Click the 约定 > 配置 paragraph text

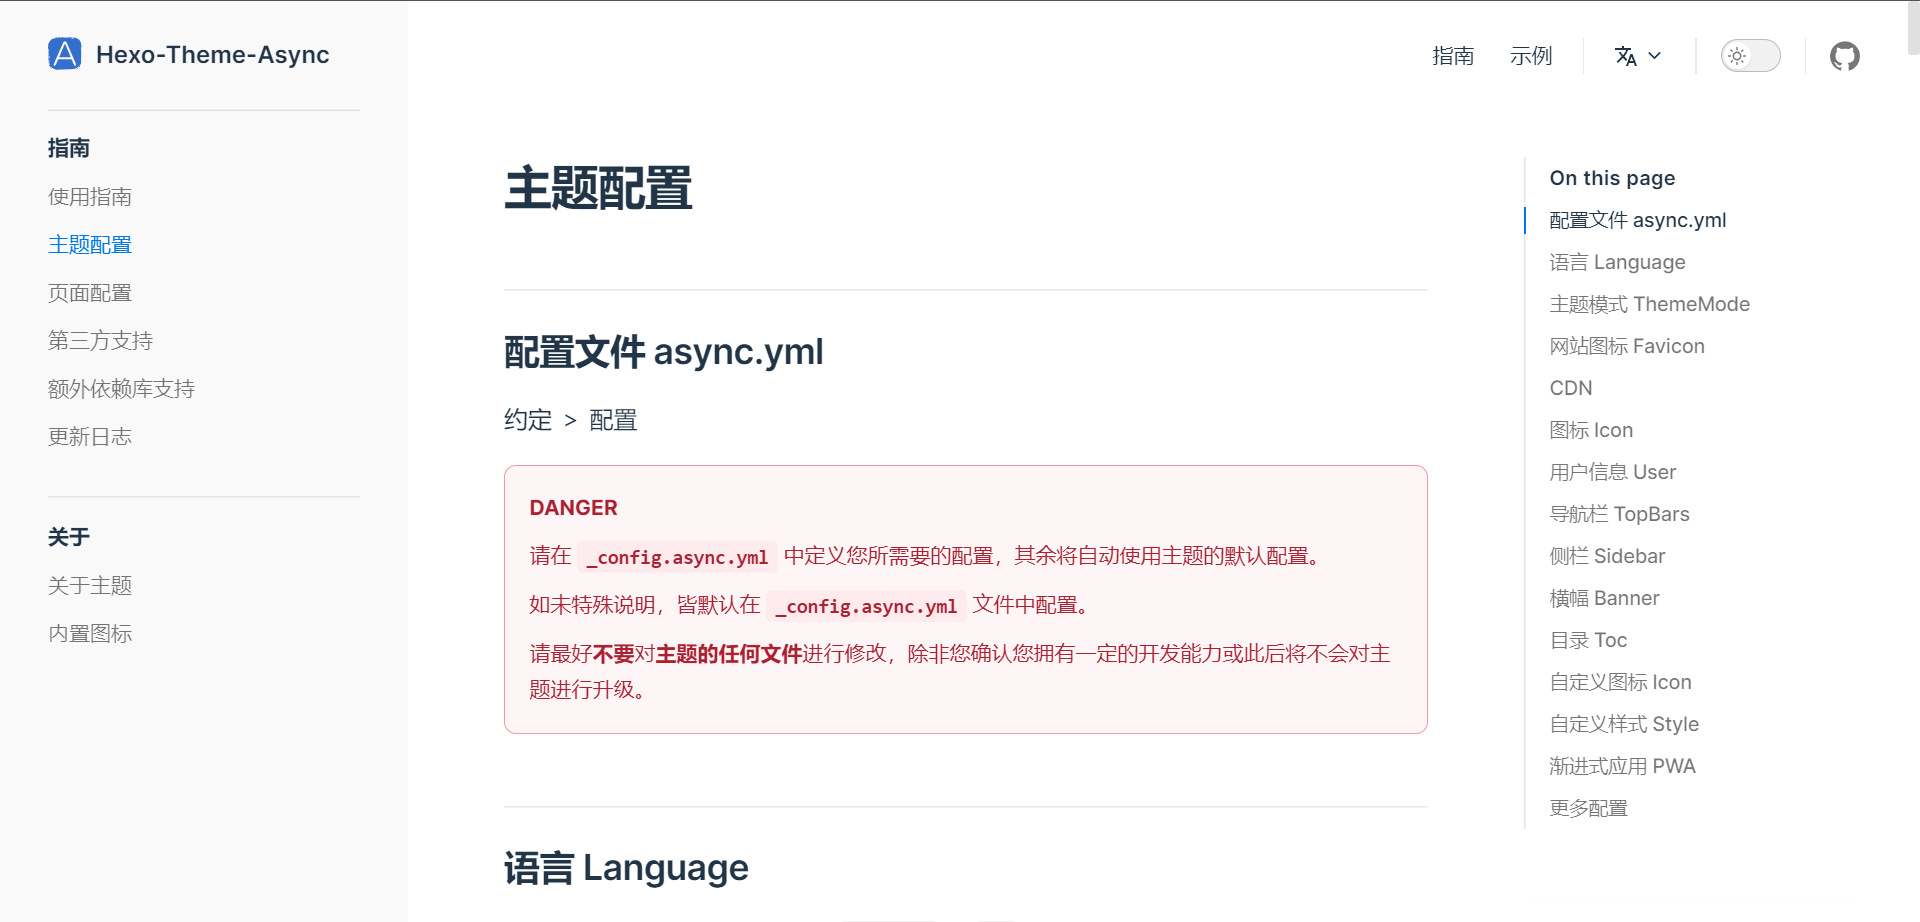click(570, 420)
